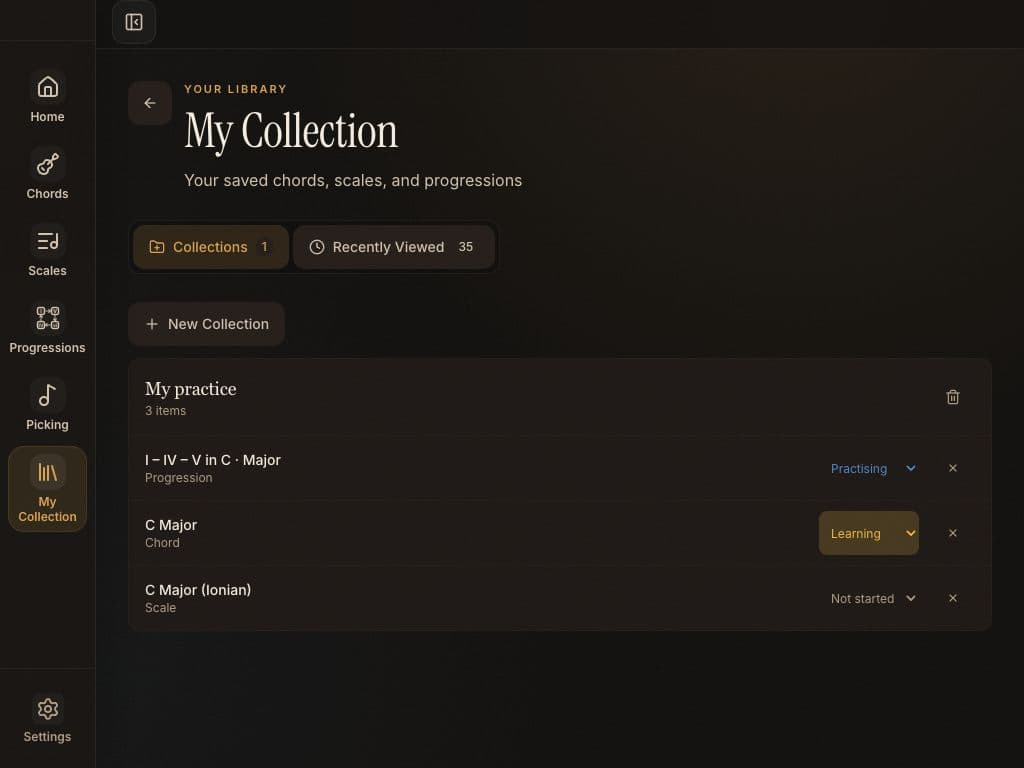Create a New Collection

point(206,324)
